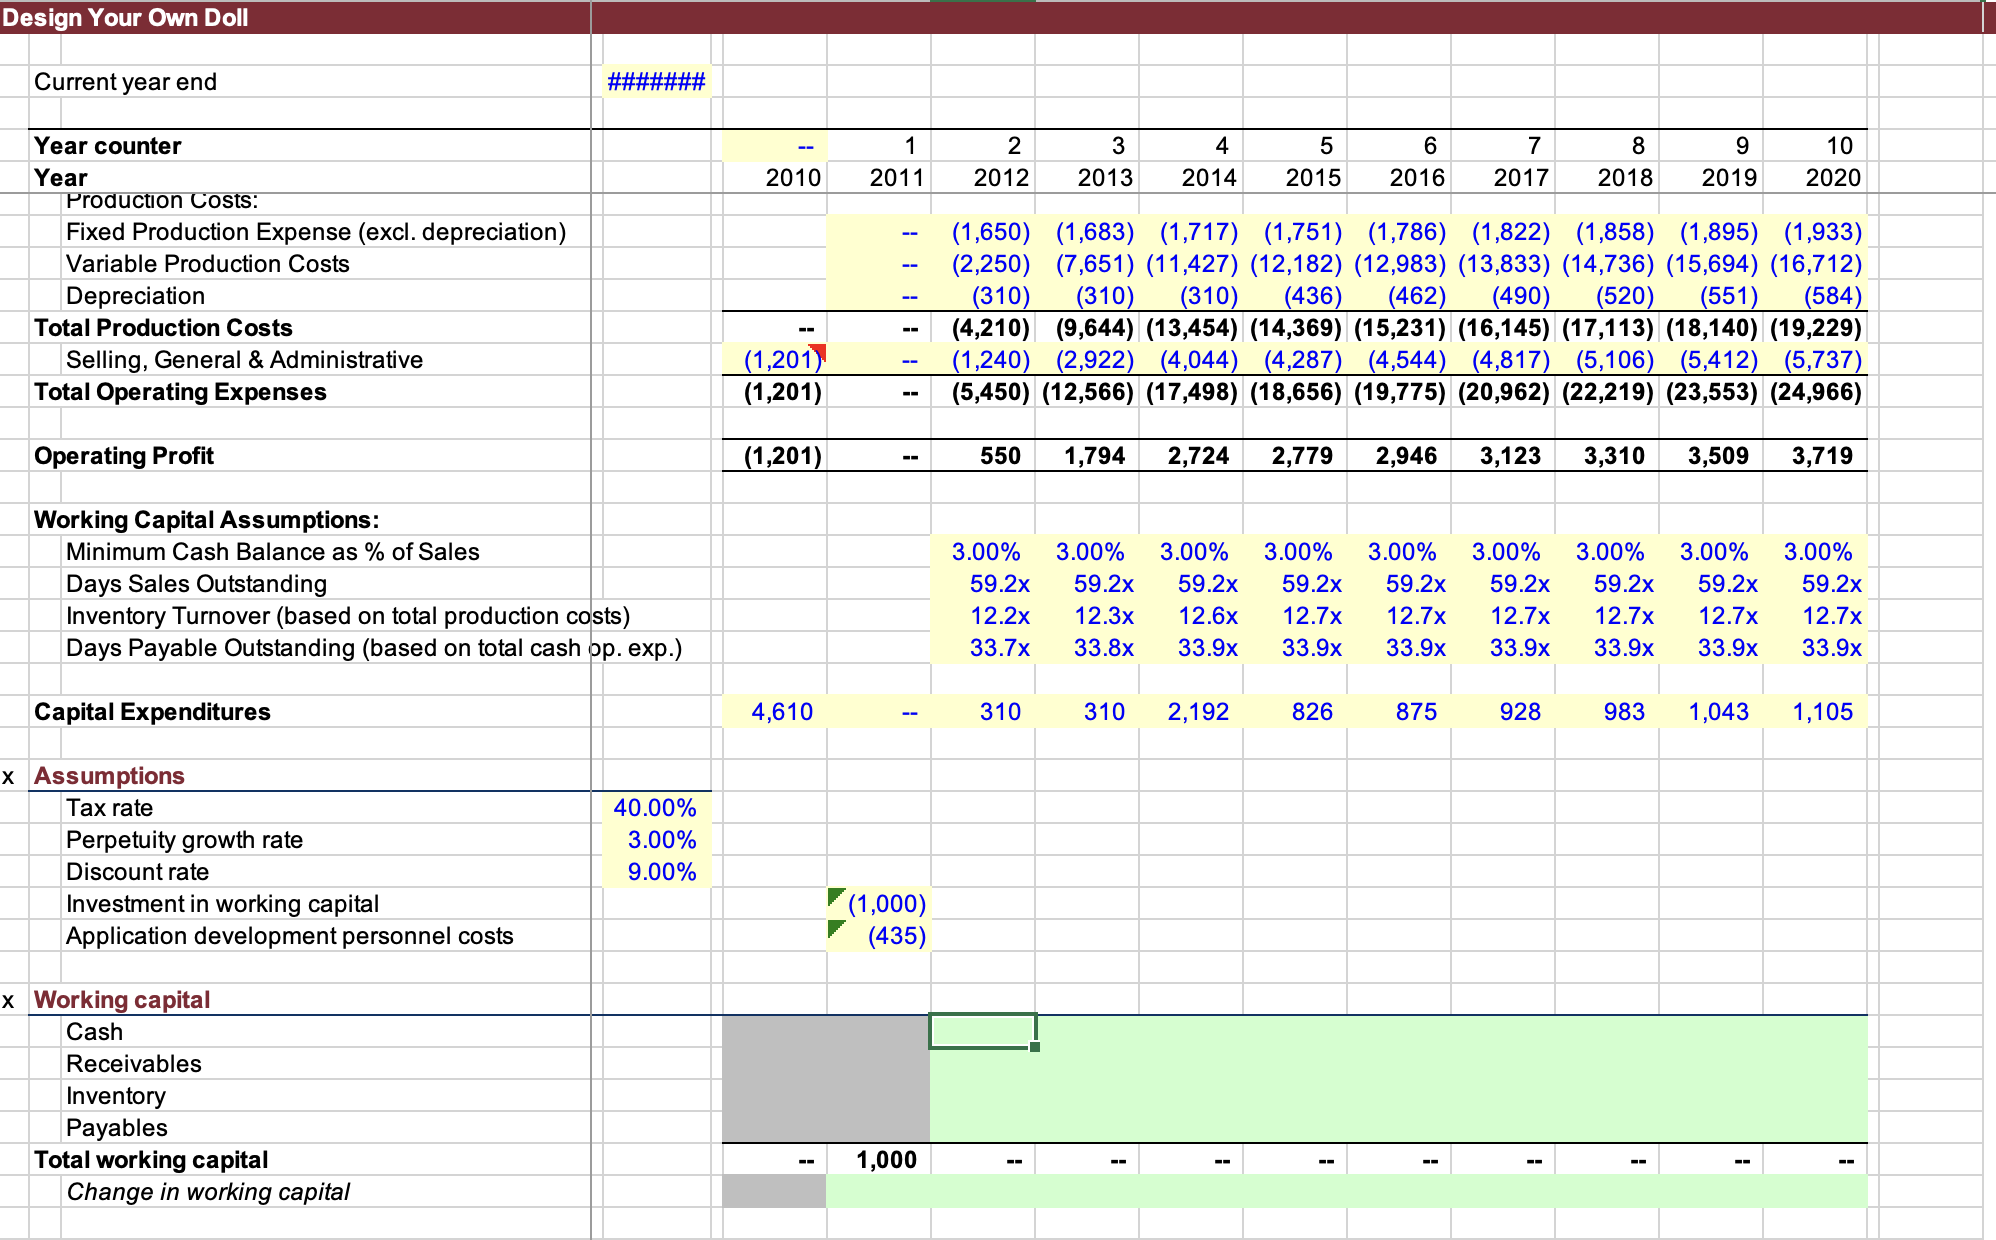Screen dimensions: 1996x1240
Task: Select the Change in working capital label
Action: [x=208, y=1192]
